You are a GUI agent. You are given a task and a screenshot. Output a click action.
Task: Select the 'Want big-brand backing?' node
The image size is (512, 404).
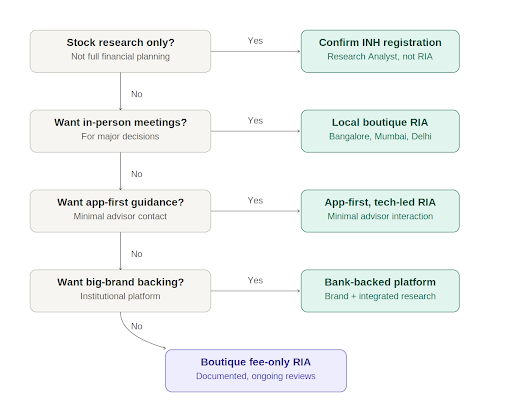click(x=120, y=291)
